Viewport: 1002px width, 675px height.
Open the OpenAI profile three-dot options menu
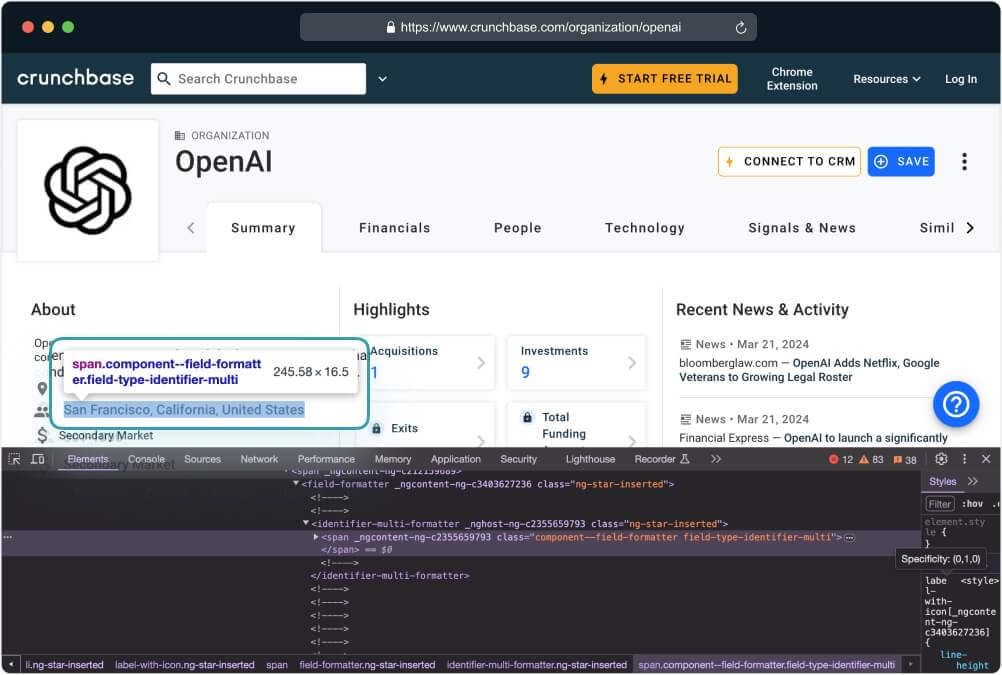(x=964, y=162)
